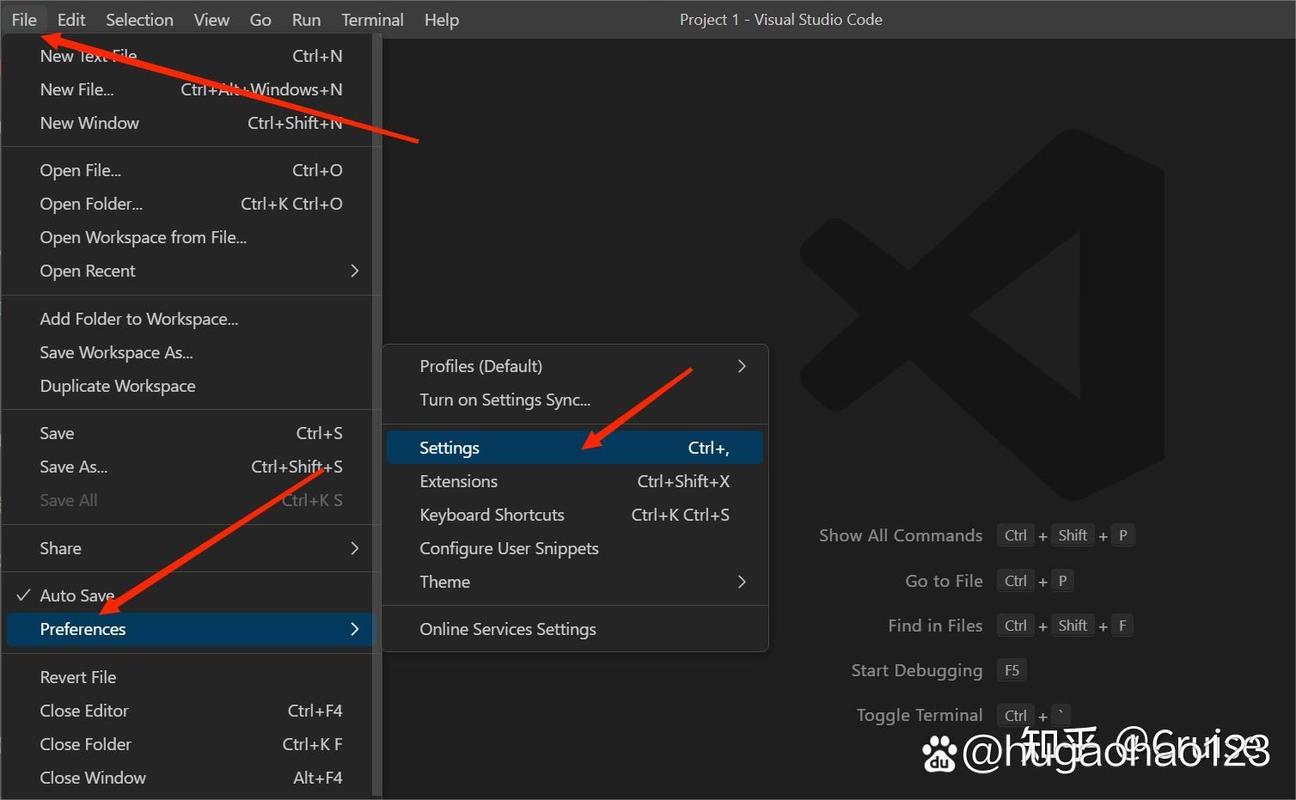Select "Keyboard Shortcuts"
This screenshot has height=800, width=1296.
point(492,514)
